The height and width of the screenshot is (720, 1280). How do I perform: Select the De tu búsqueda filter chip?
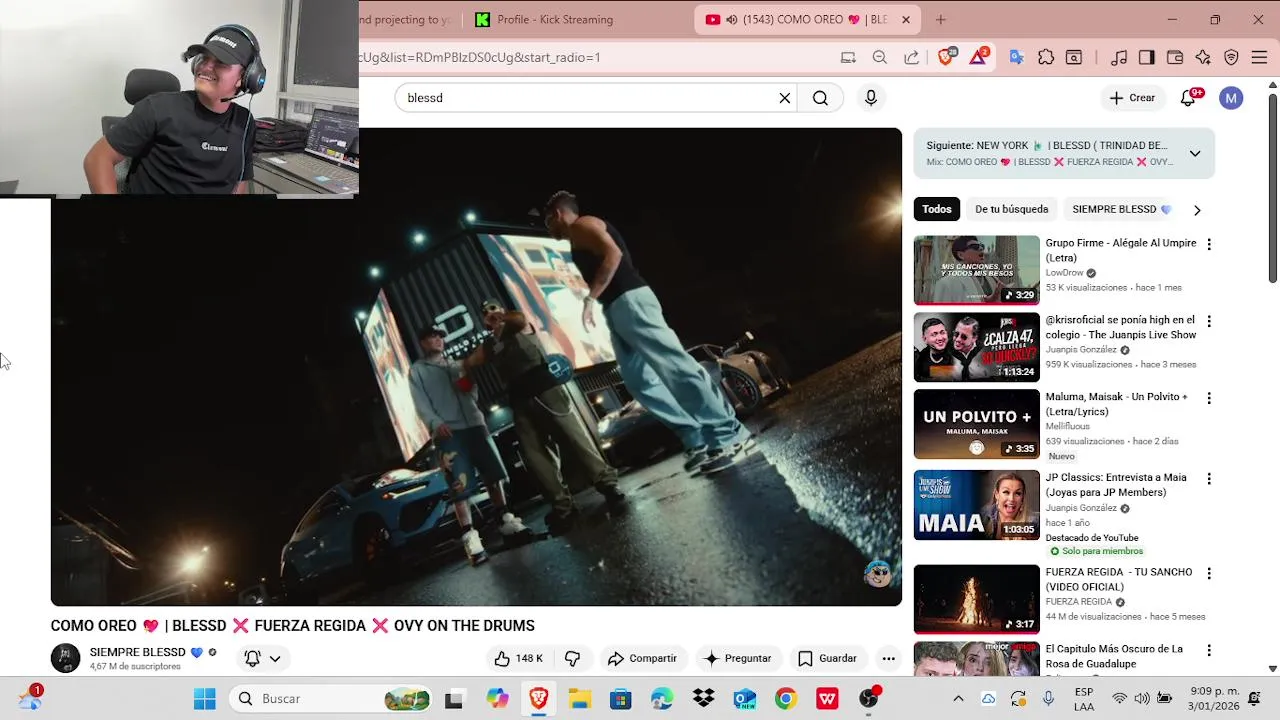click(x=1012, y=209)
